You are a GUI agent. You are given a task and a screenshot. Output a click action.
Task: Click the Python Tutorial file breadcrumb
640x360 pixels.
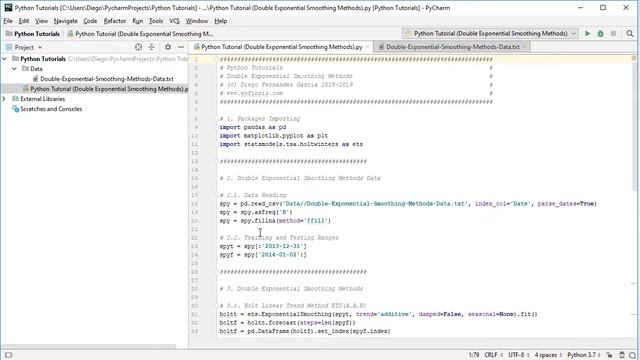click(140, 34)
